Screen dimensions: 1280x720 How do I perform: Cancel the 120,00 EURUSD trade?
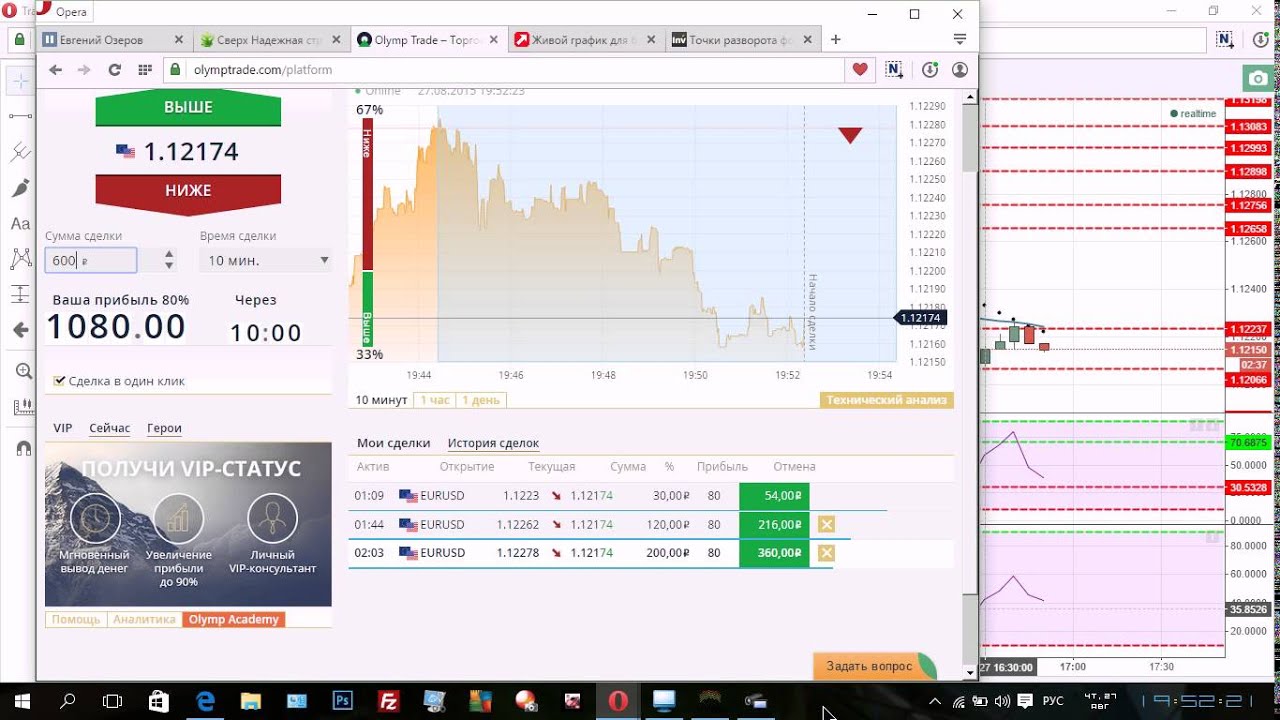click(x=826, y=524)
